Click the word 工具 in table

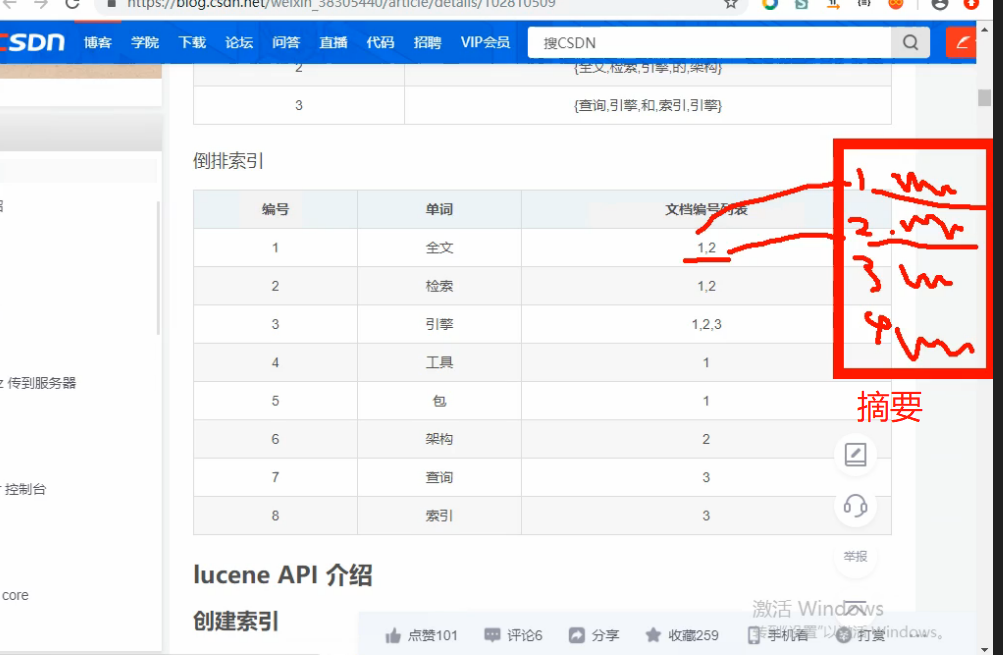[x=439, y=363]
